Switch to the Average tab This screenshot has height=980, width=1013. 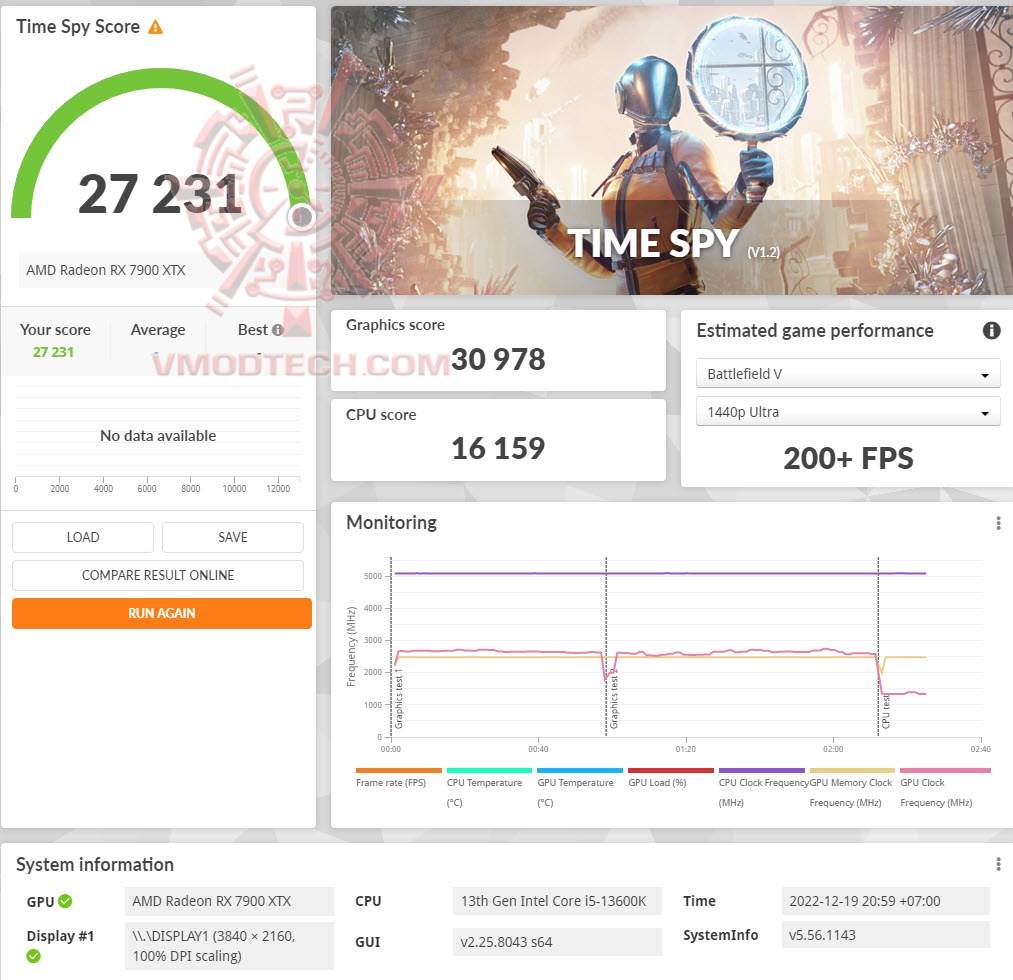158,329
